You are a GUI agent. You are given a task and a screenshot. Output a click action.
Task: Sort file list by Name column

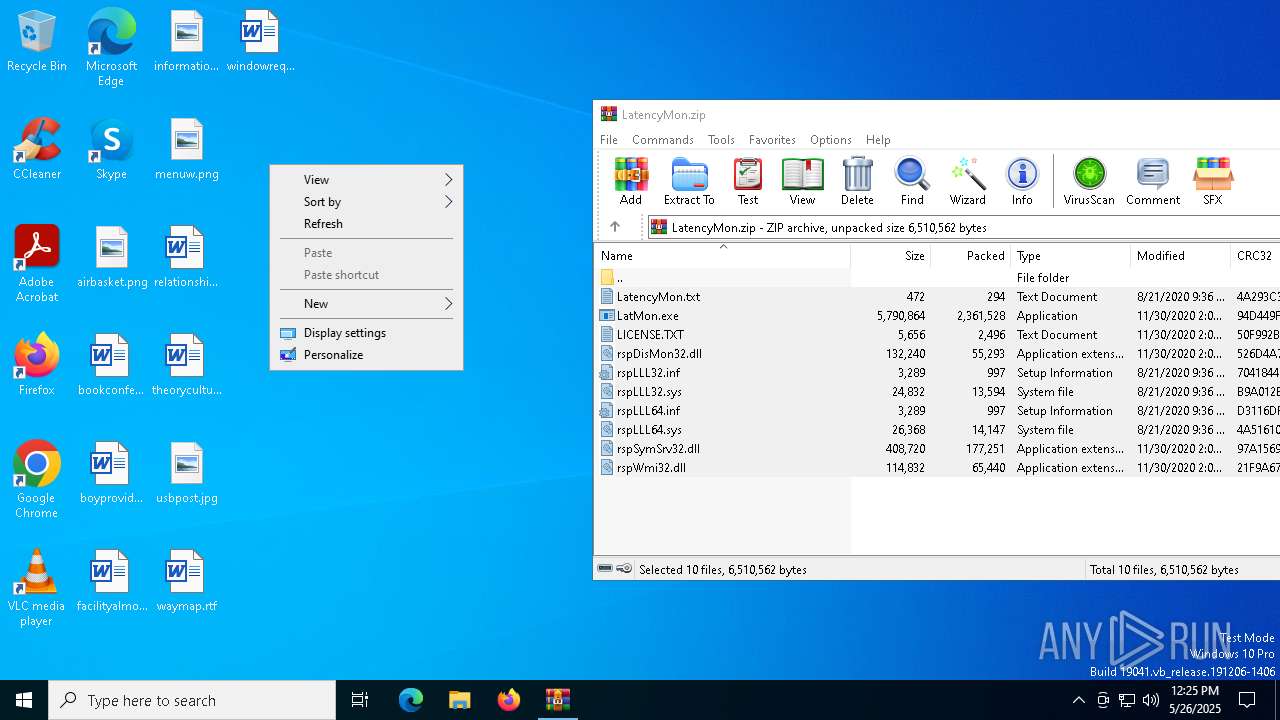pyautogui.click(x=722, y=256)
